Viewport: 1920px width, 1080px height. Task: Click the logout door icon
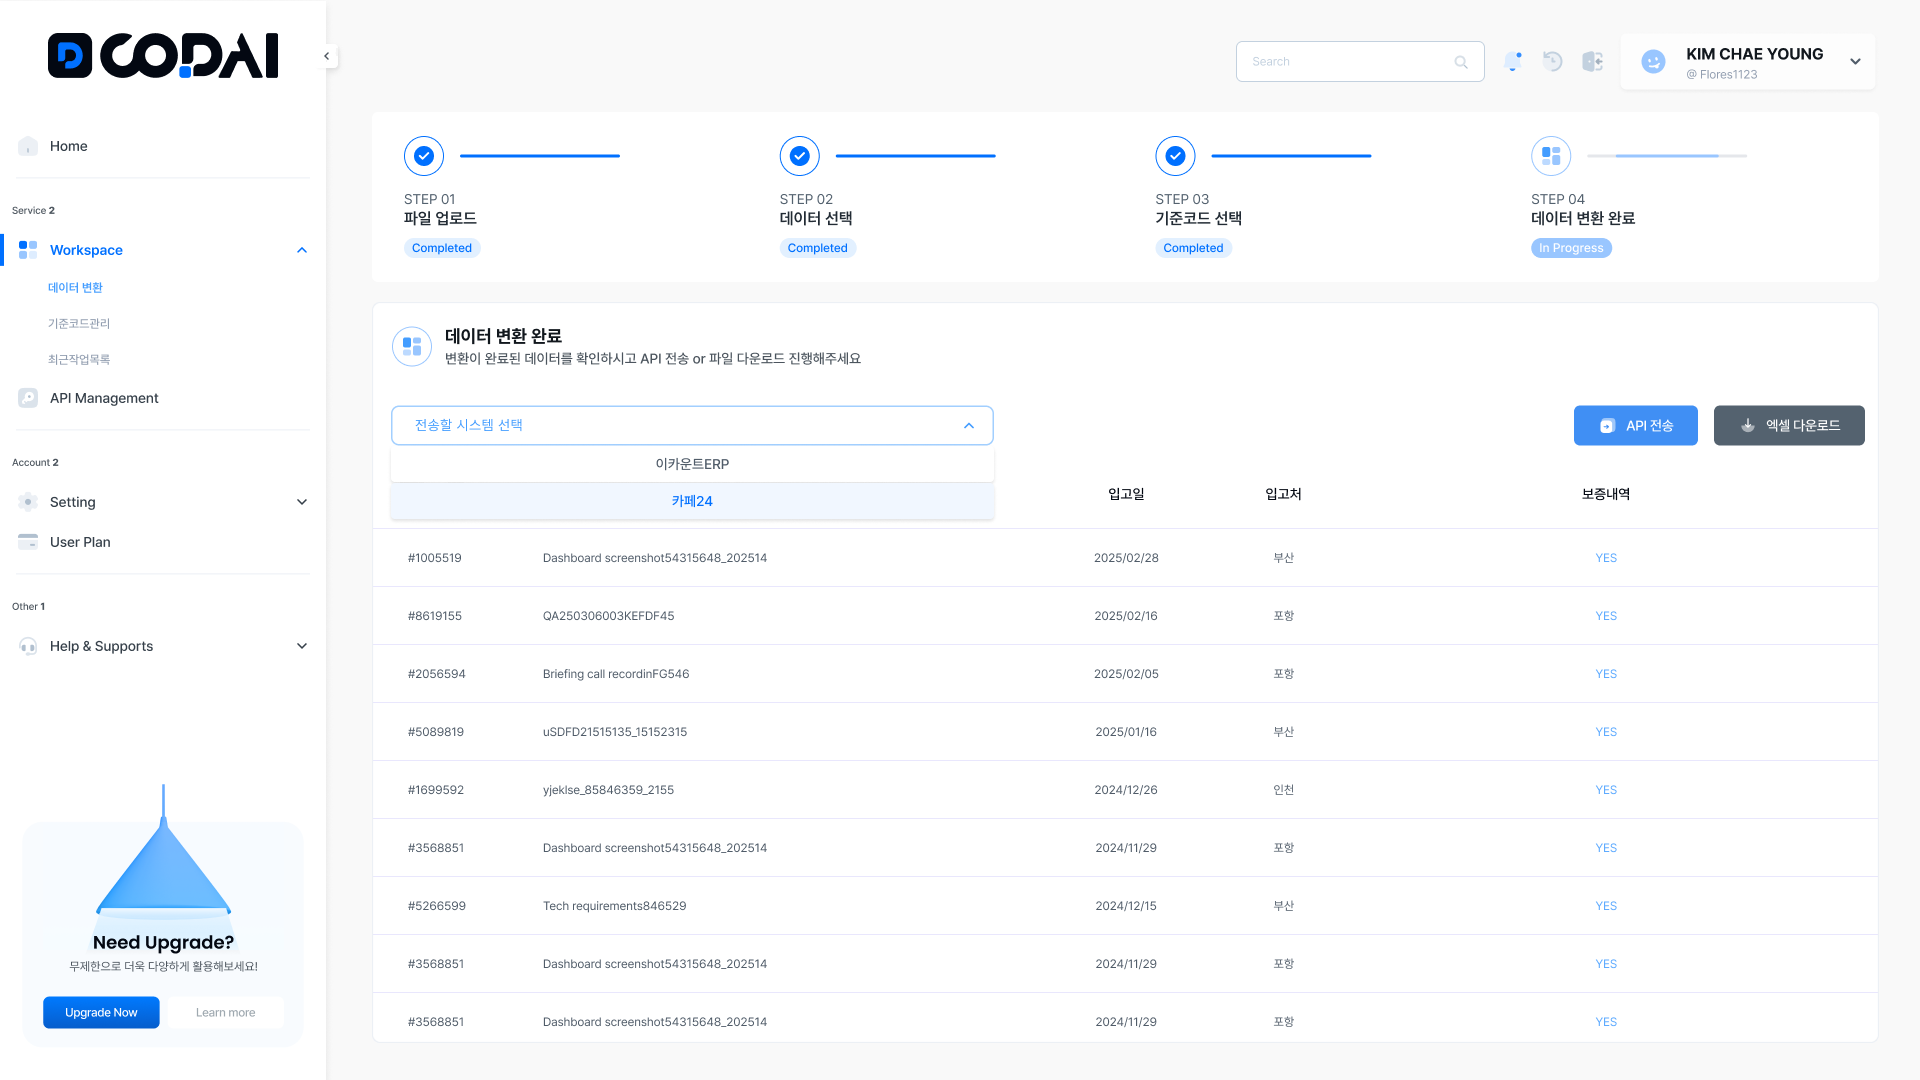1592,62
